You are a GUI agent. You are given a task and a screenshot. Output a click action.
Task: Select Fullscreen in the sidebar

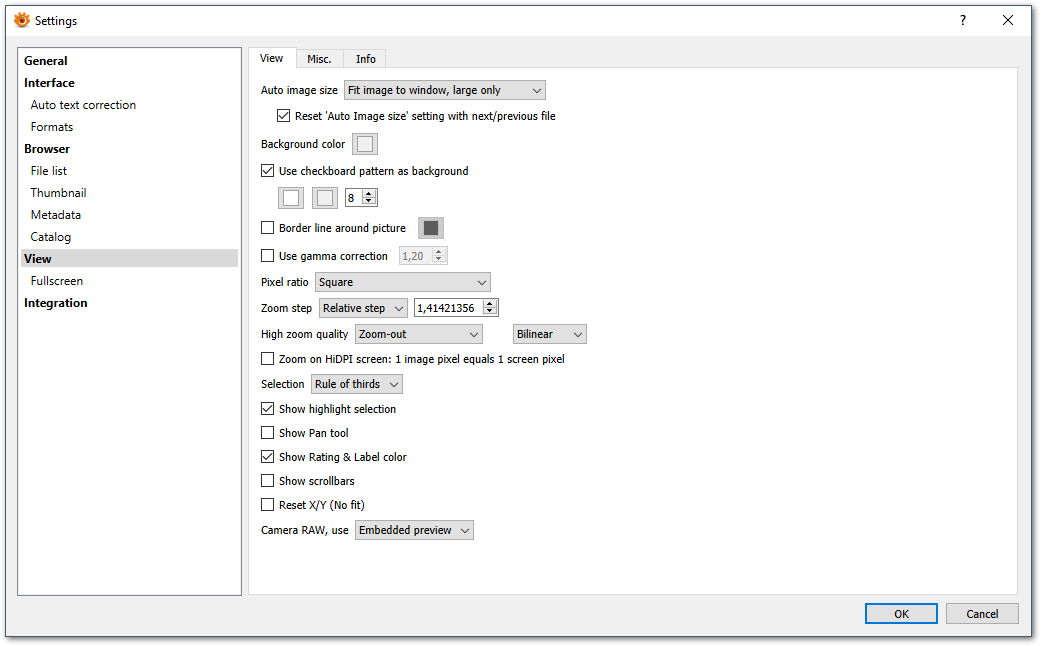[x=56, y=281]
